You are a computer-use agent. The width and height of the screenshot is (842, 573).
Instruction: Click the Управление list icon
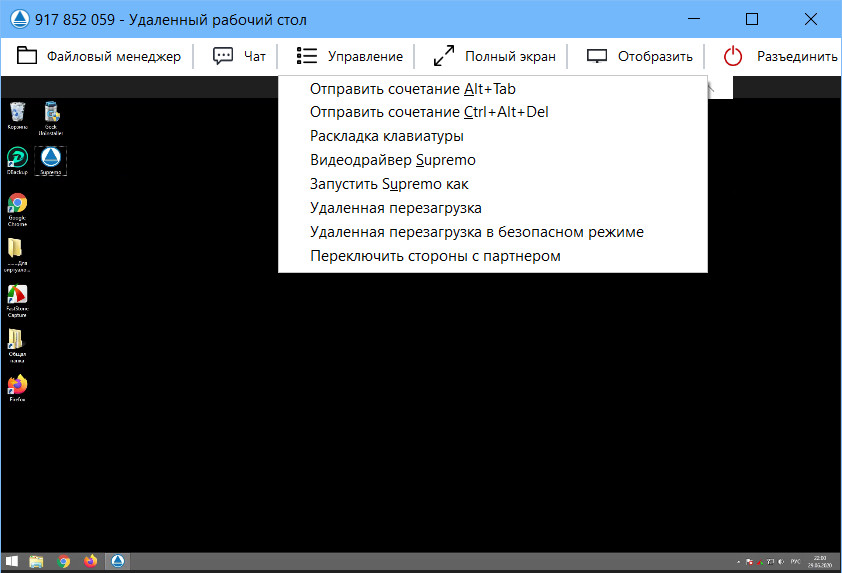click(307, 56)
